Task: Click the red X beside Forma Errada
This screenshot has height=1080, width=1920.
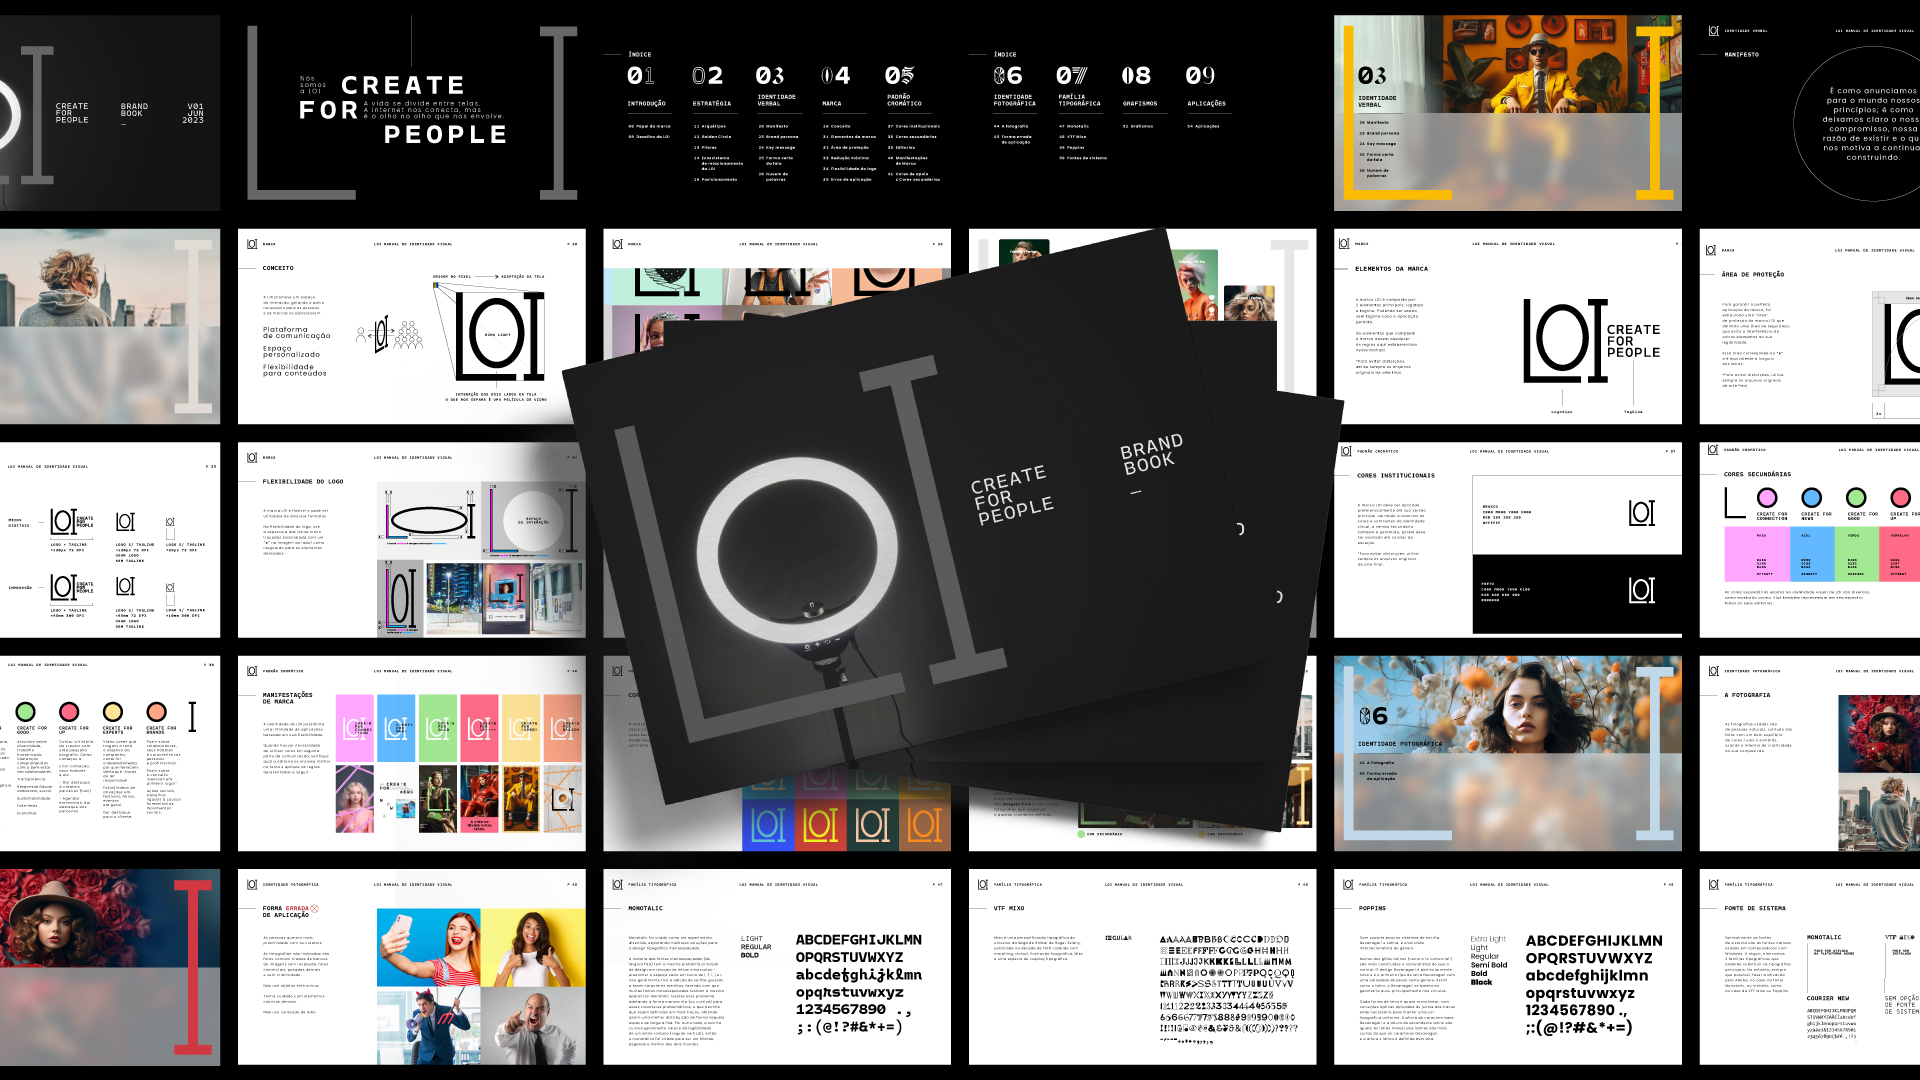Action: click(314, 908)
